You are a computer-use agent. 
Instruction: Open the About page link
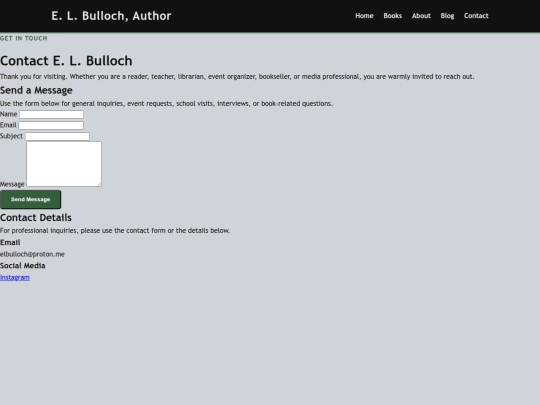point(421,16)
